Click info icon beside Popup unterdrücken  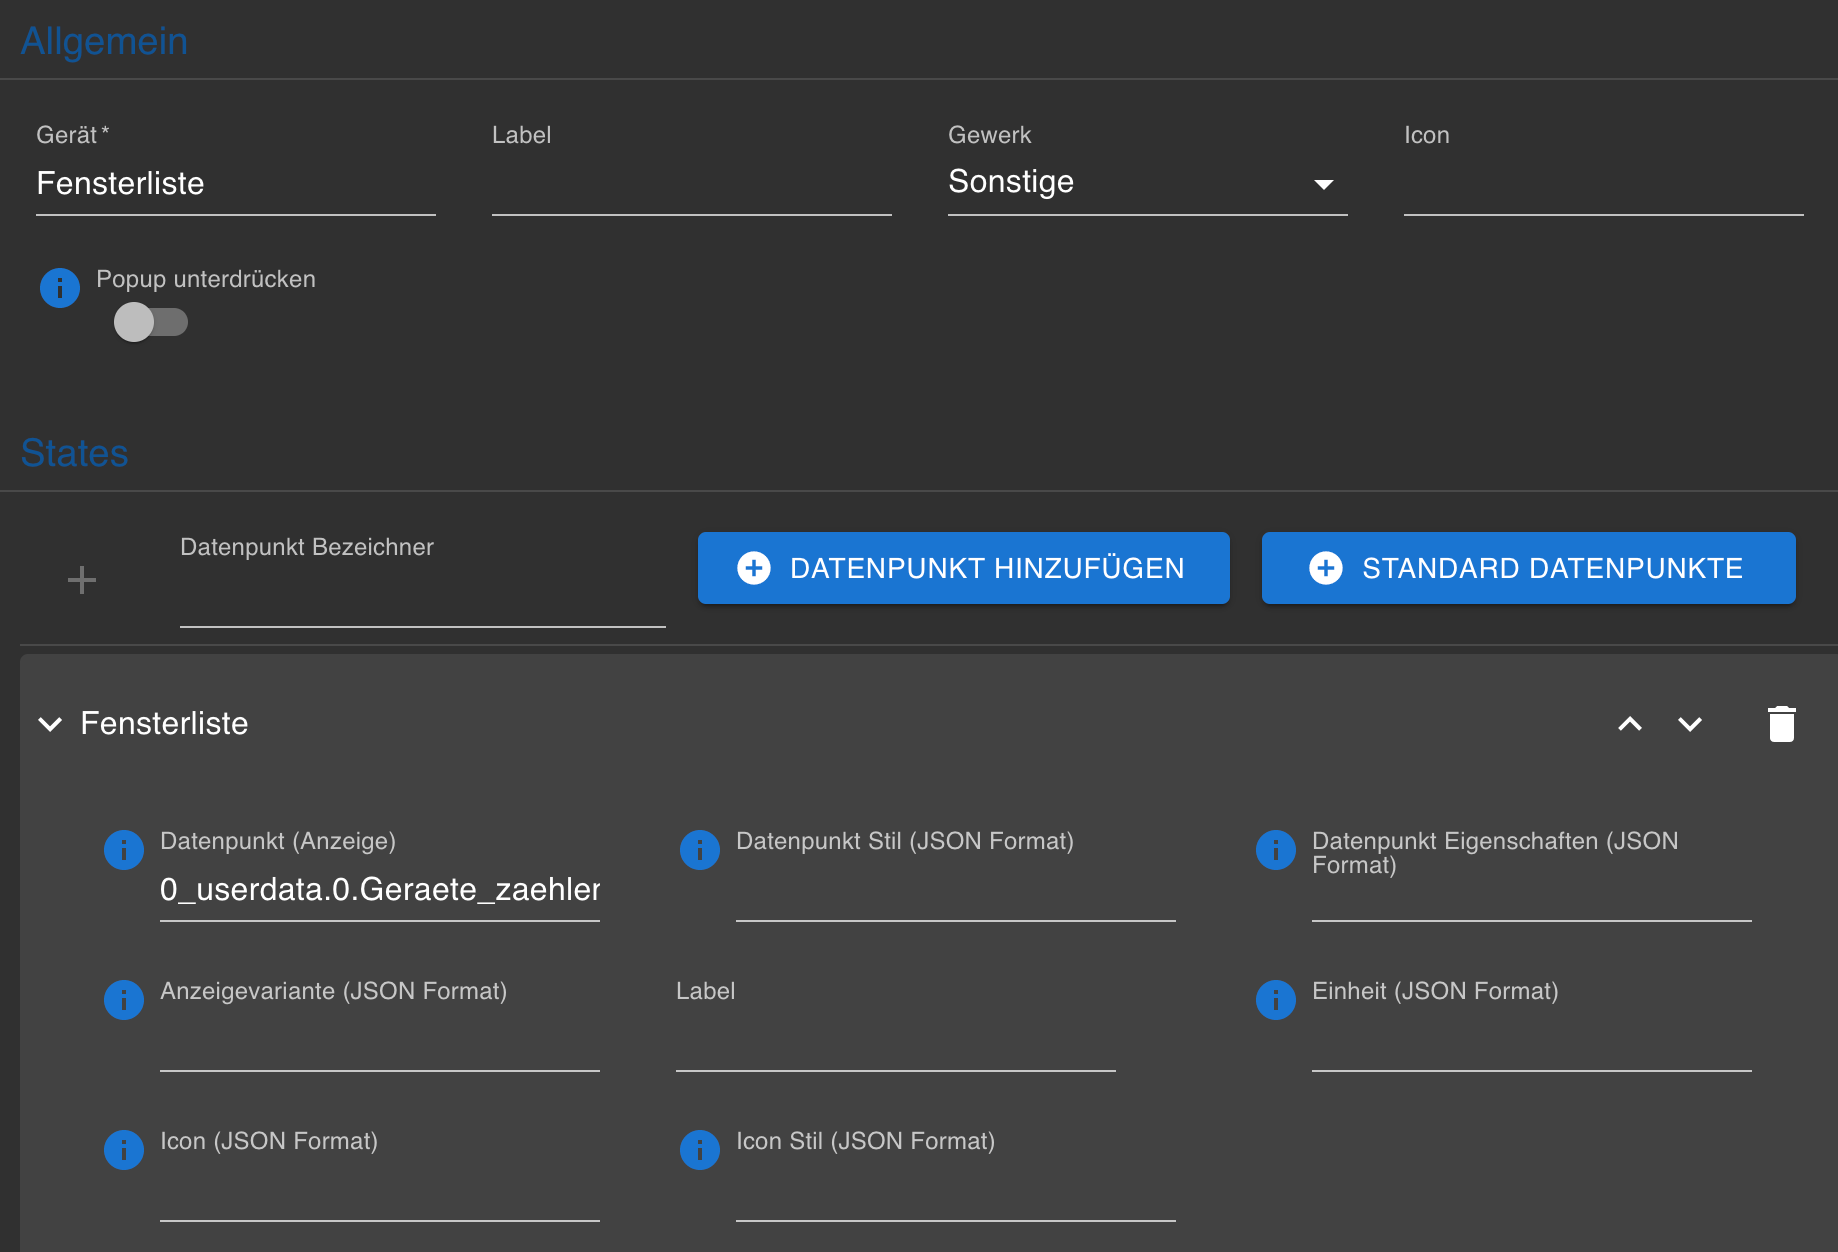coord(60,288)
